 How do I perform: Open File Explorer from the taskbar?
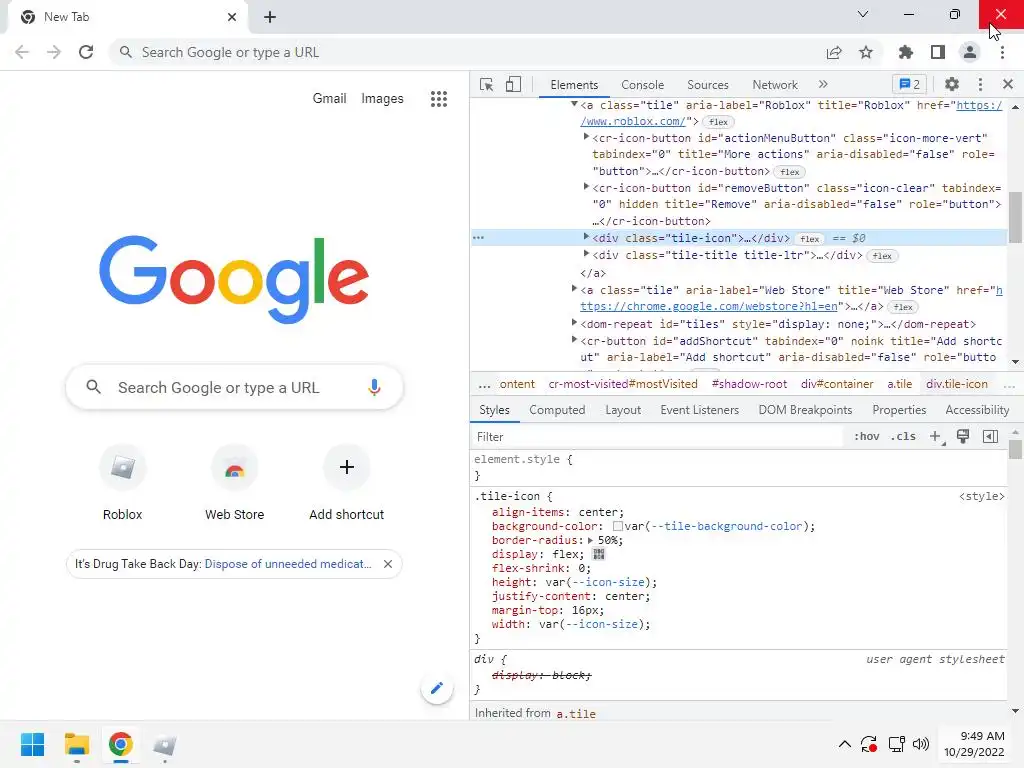coord(76,744)
